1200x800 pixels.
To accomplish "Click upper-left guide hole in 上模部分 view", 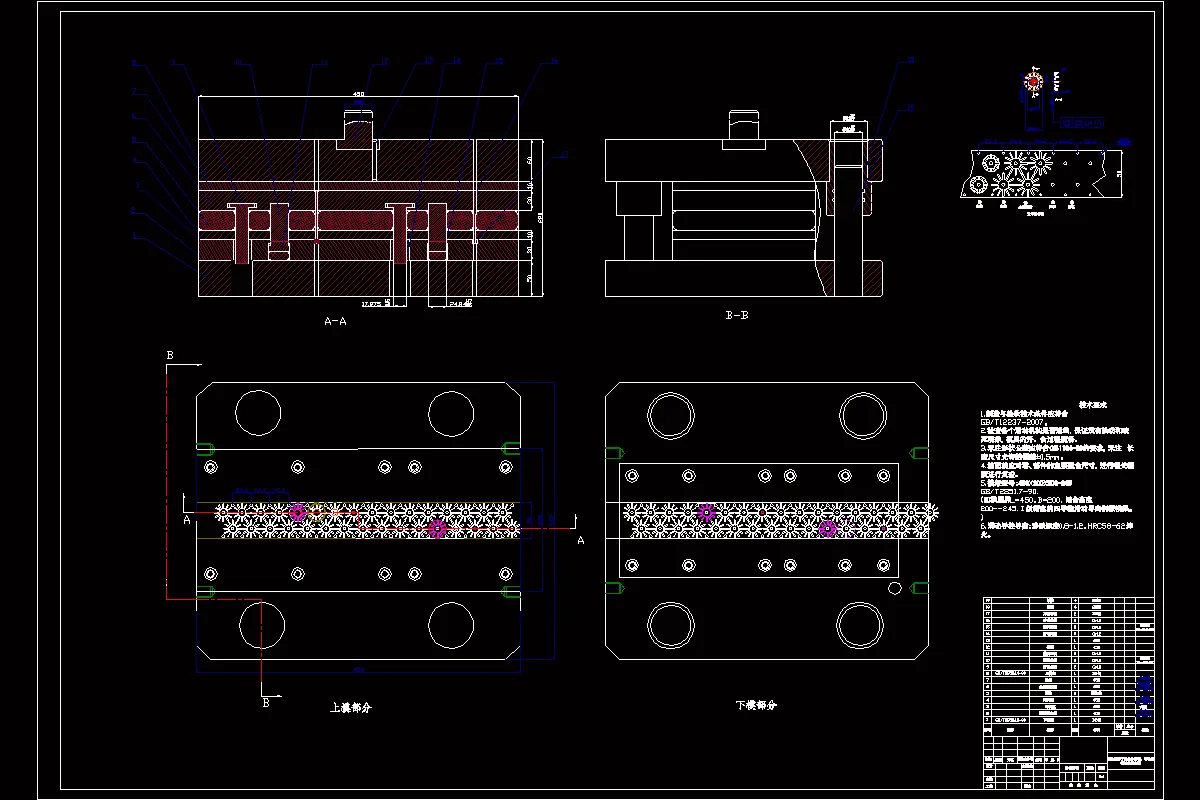I will [257, 413].
